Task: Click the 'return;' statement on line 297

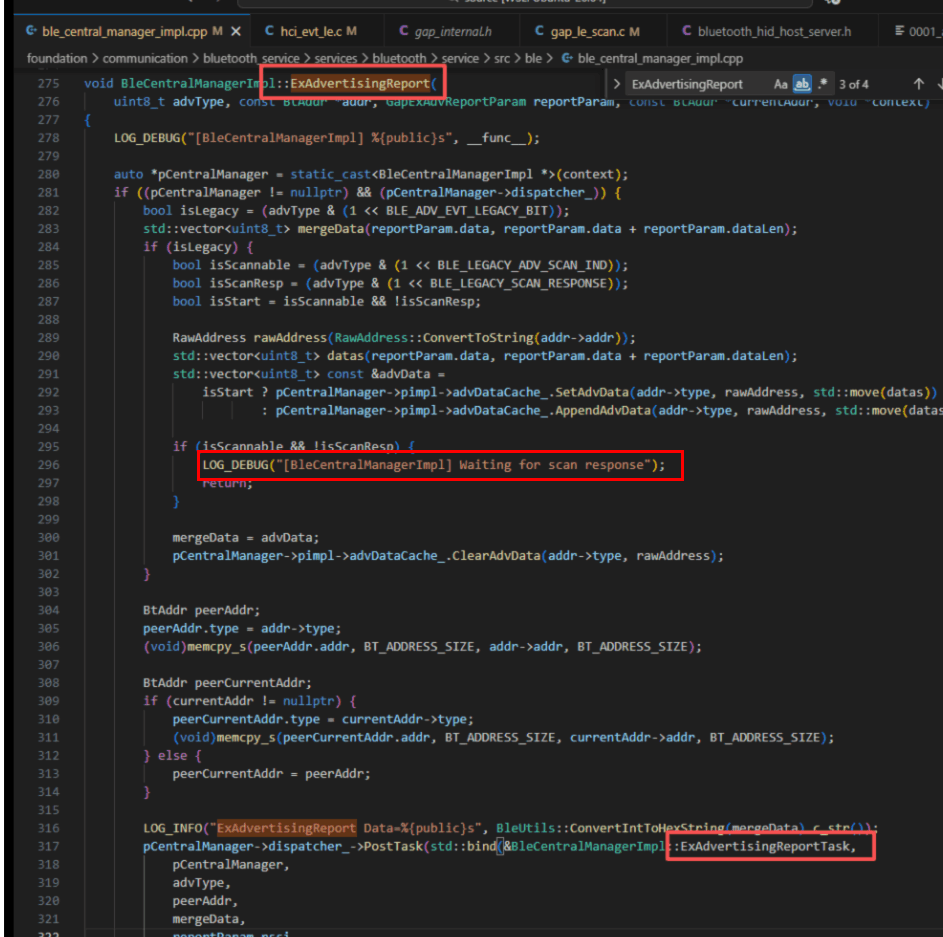Action: coord(227,483)
